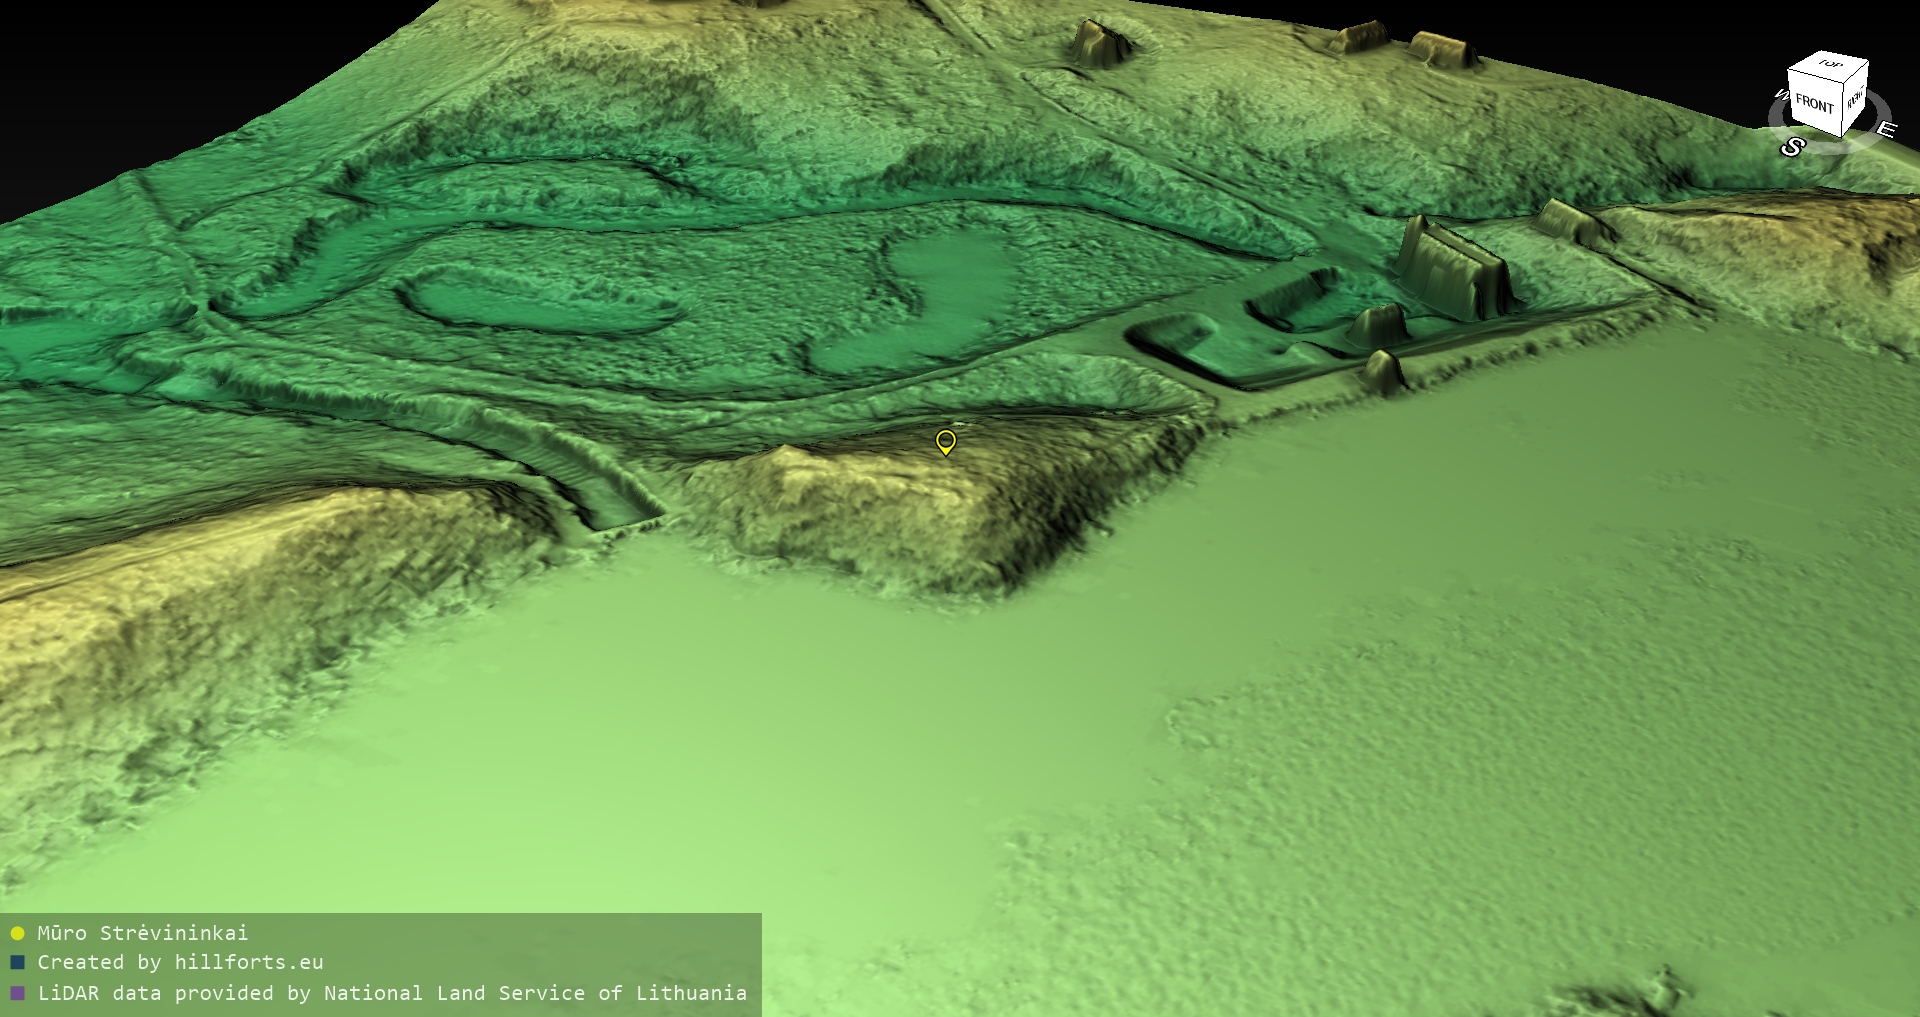Open the Created by hillforts.eu link
The width and height of the screenshot is (1920, 1017).
pos(180,963)
